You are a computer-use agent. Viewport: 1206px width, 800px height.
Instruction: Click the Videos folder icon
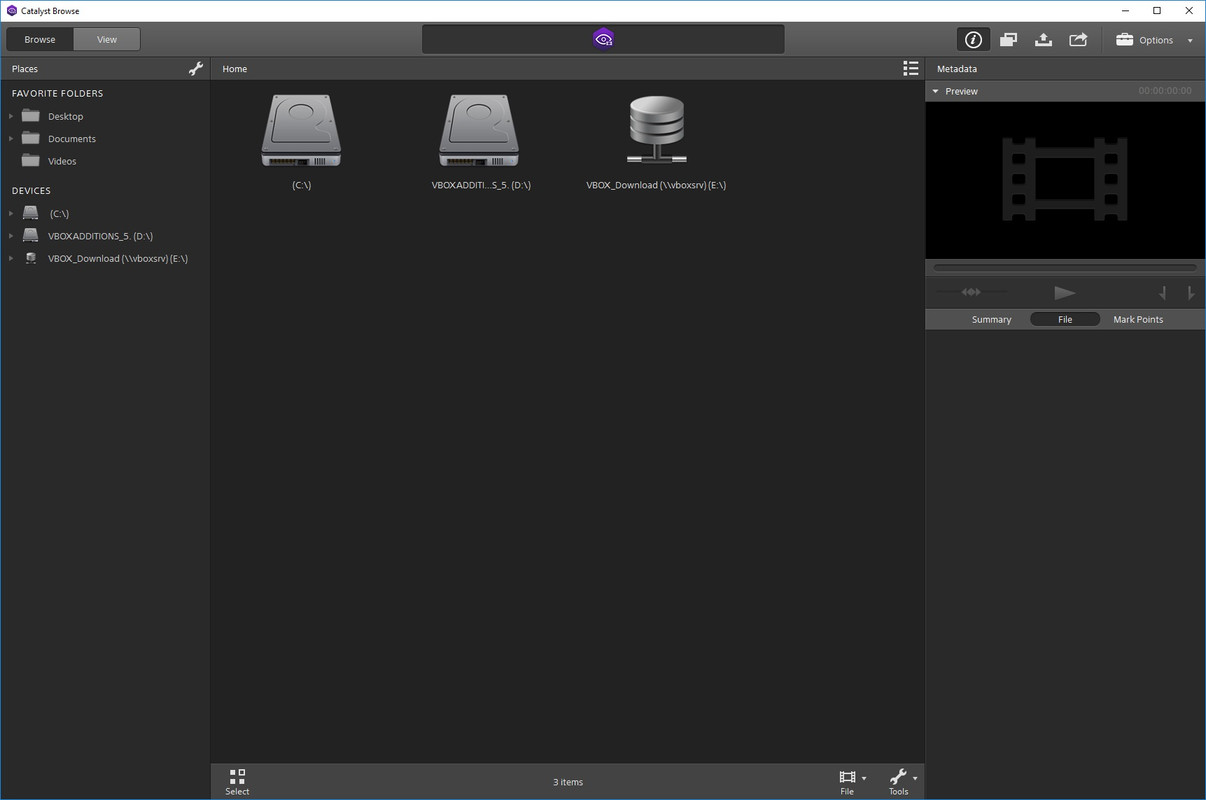31,161
